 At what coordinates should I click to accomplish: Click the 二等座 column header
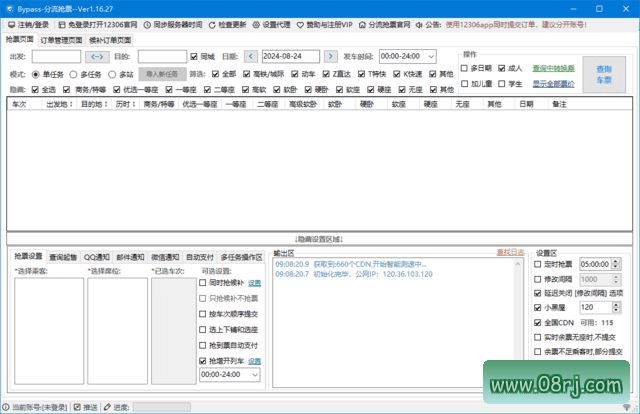pyautogui.click(x=268, y=104)
